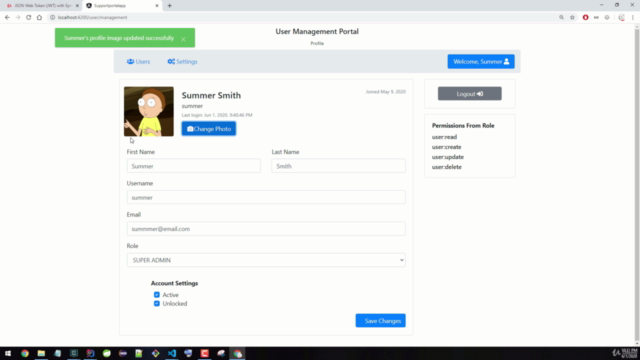Open the Windows Start menu
640x360 pixels.
(x=8, y=353)
